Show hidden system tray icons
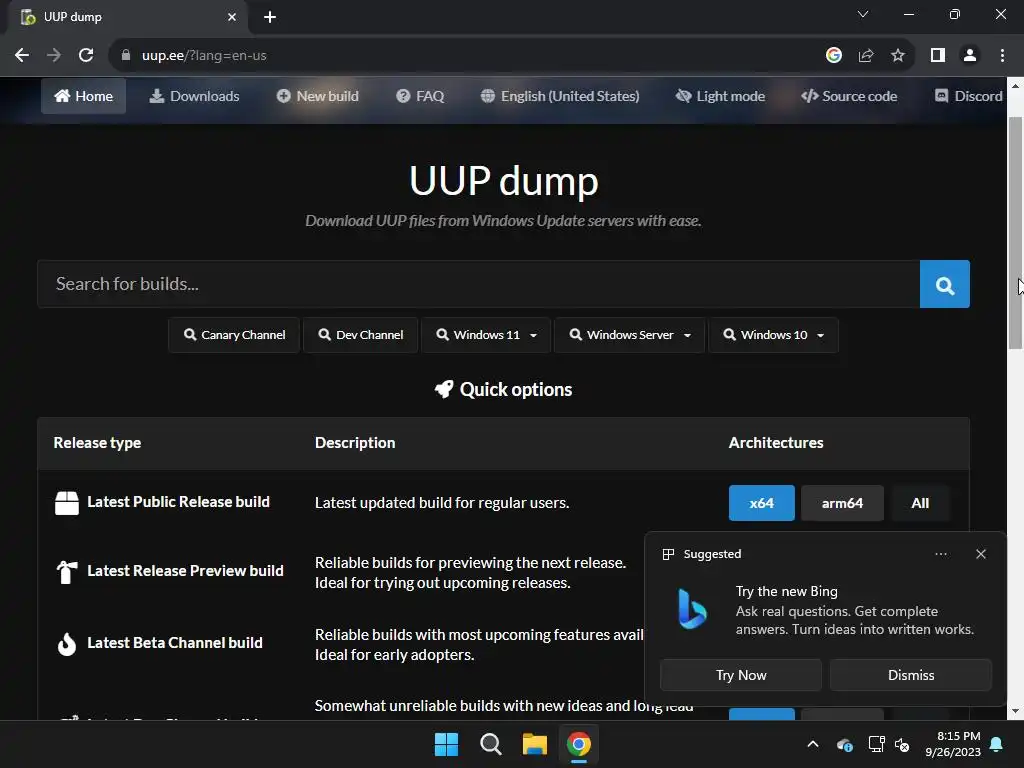Screen dimensions: 1024x768 pos(813,744)
